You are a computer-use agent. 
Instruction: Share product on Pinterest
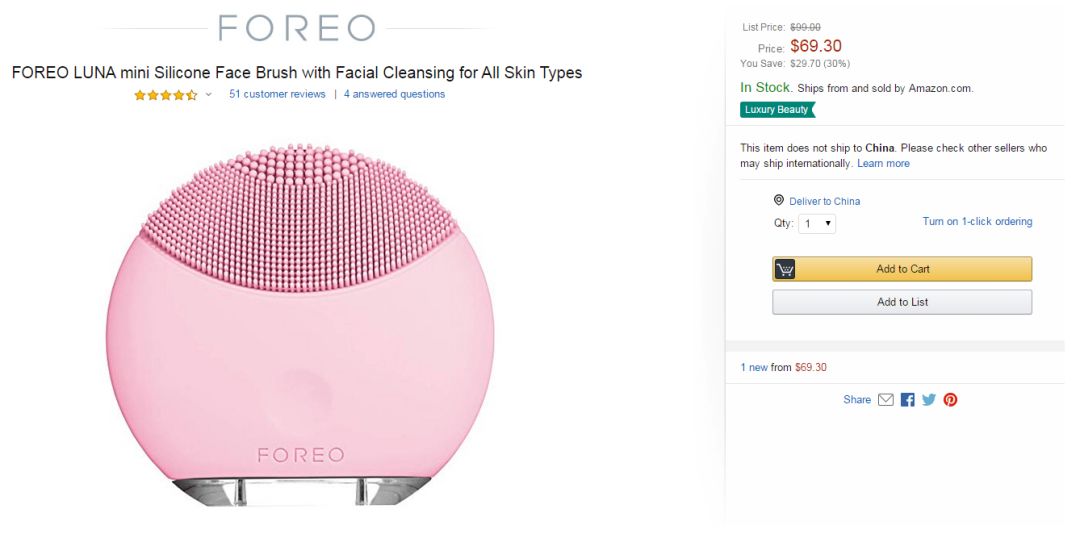tap(950, 400)
